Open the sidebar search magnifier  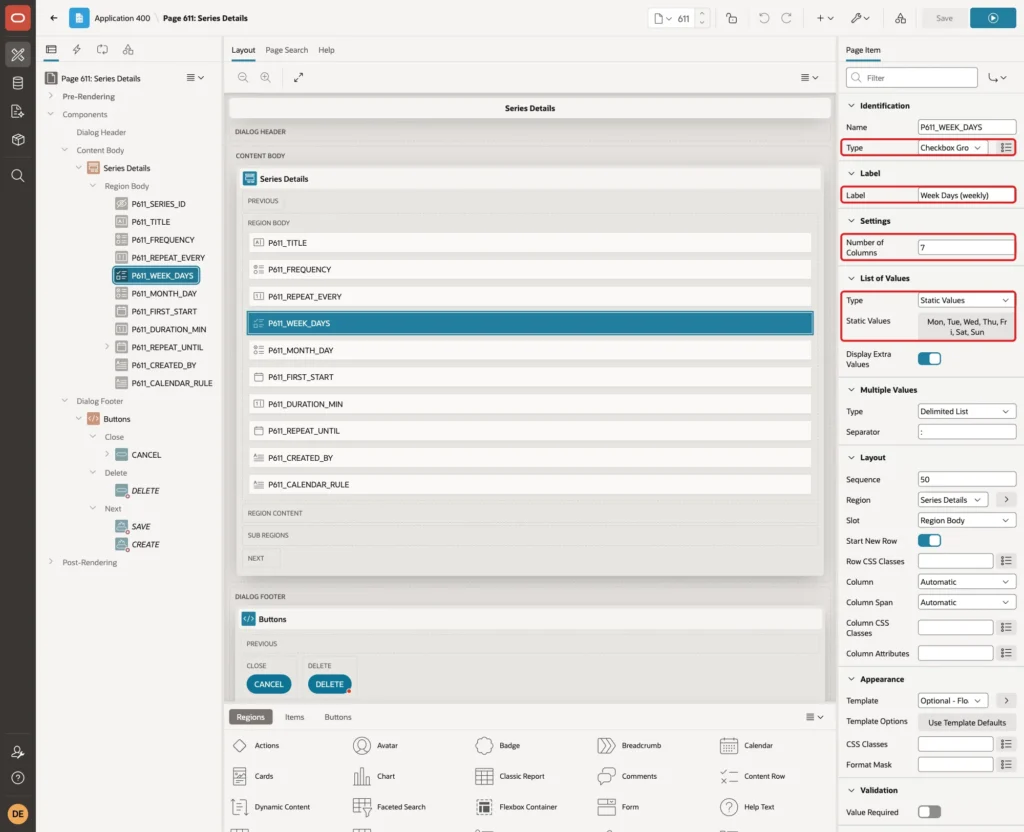18,176
